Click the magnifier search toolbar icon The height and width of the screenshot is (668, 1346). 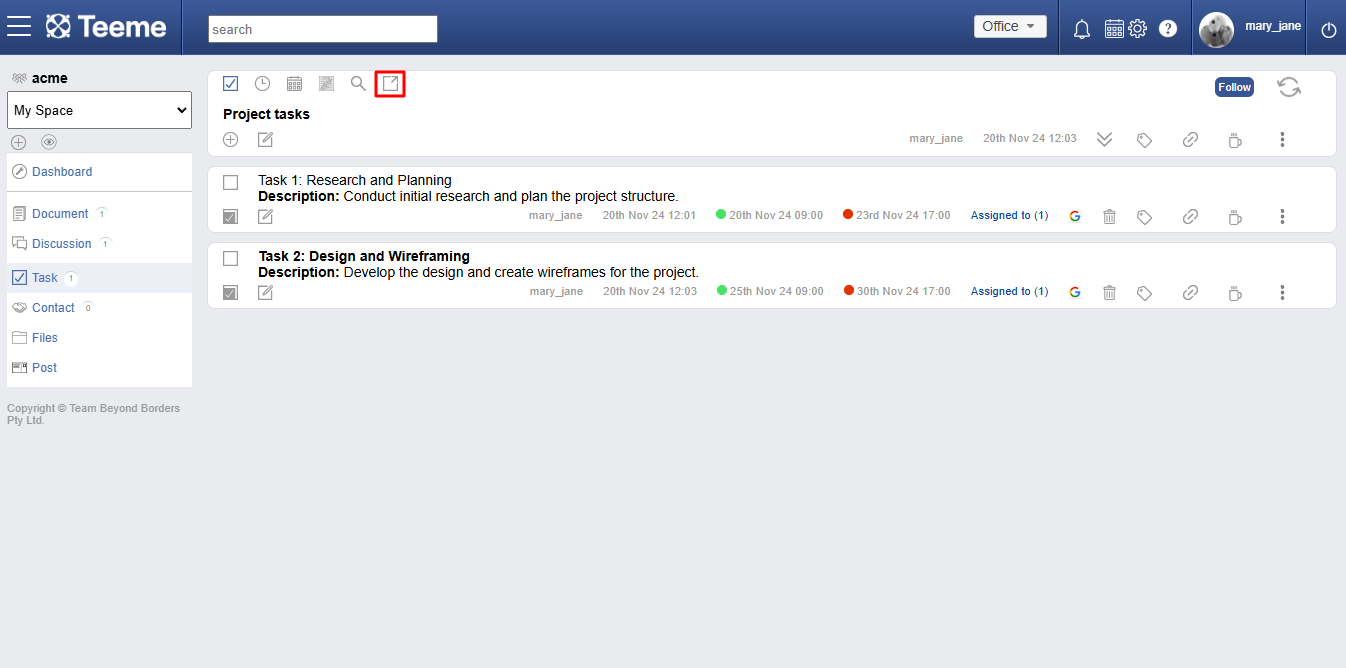(358, 84)
